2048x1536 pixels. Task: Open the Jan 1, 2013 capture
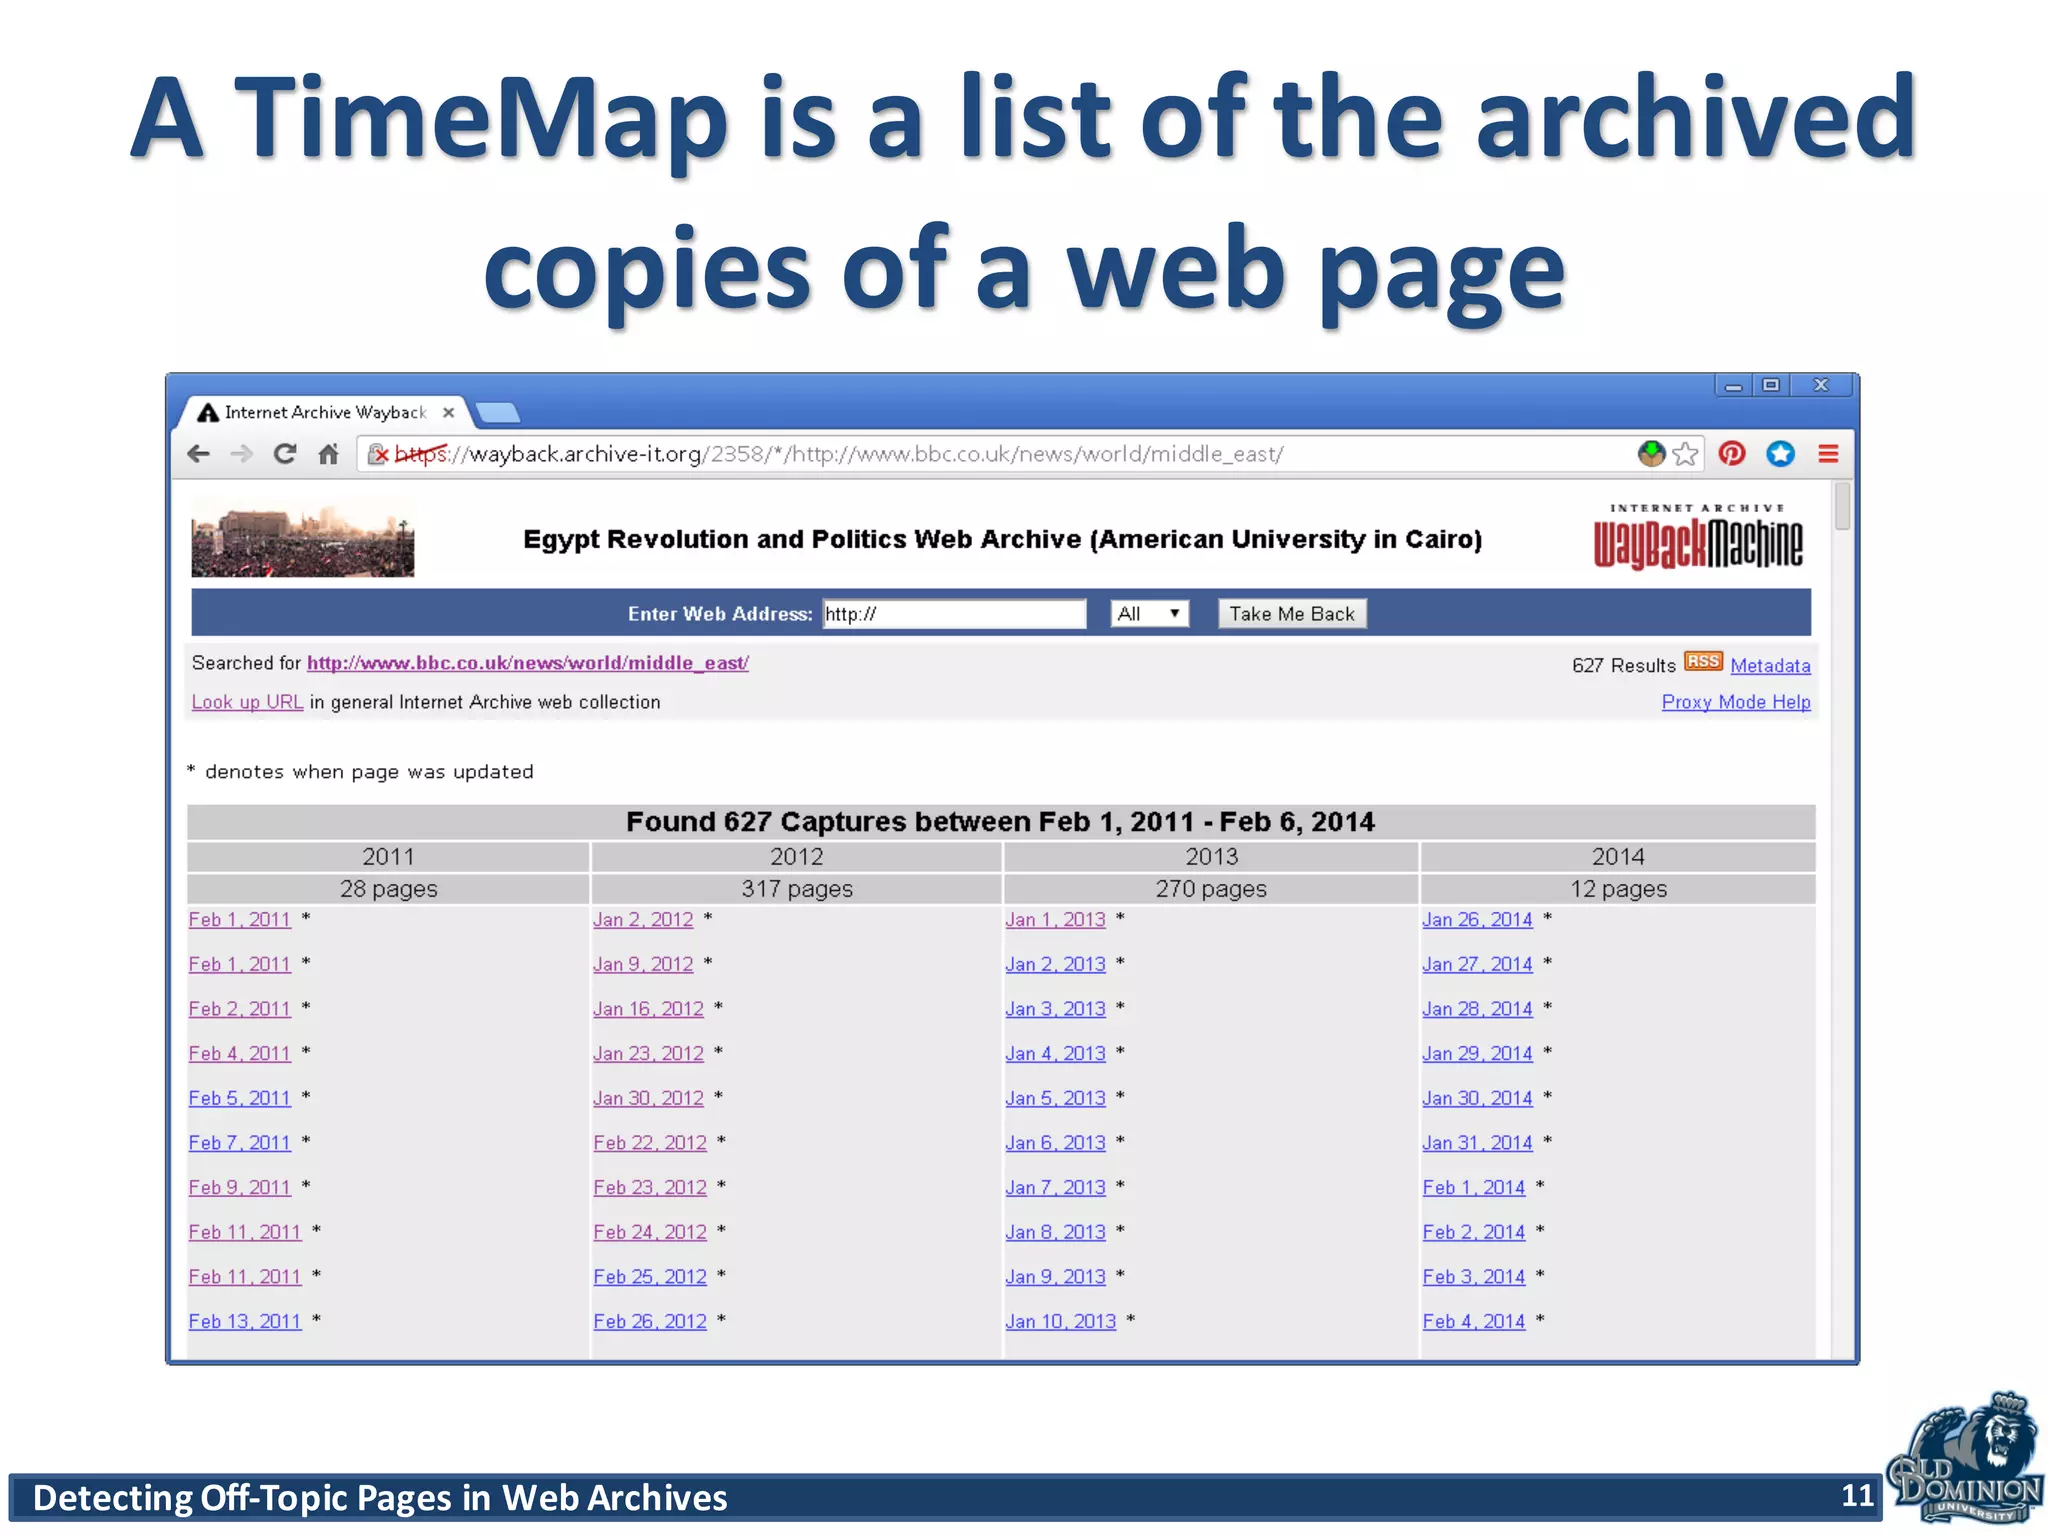coord(1056,919)
